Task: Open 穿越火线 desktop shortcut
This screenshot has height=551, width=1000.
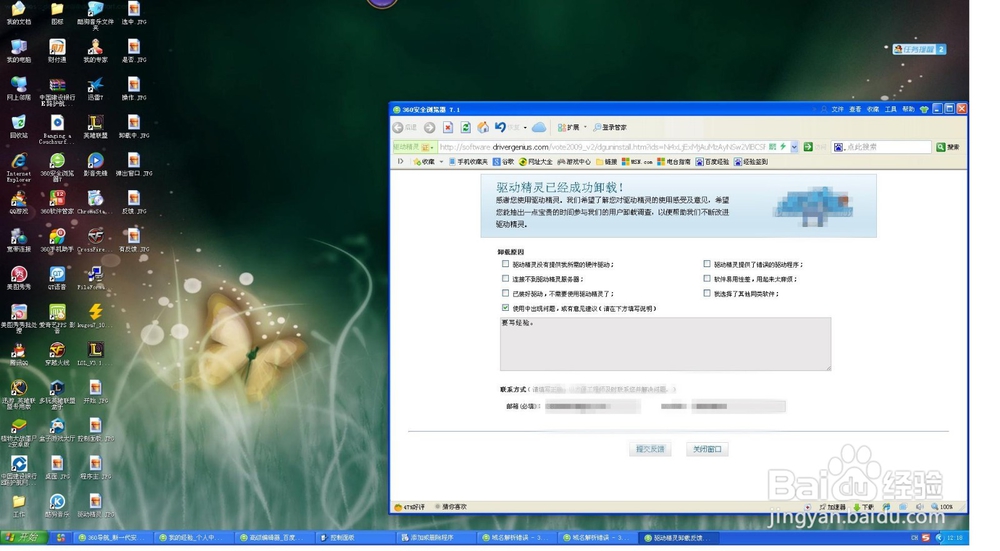Action: coord(57,354)
